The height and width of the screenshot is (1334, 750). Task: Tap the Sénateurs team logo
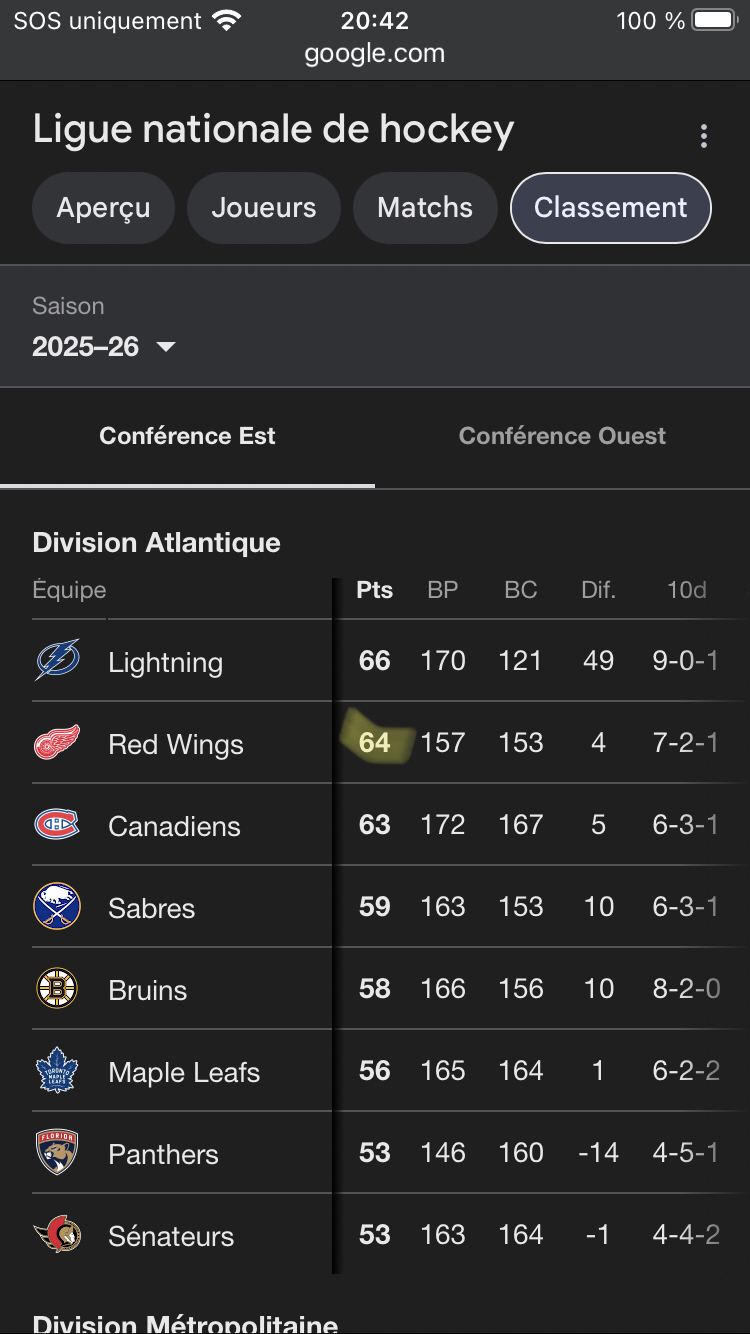tap(57, 1235)
